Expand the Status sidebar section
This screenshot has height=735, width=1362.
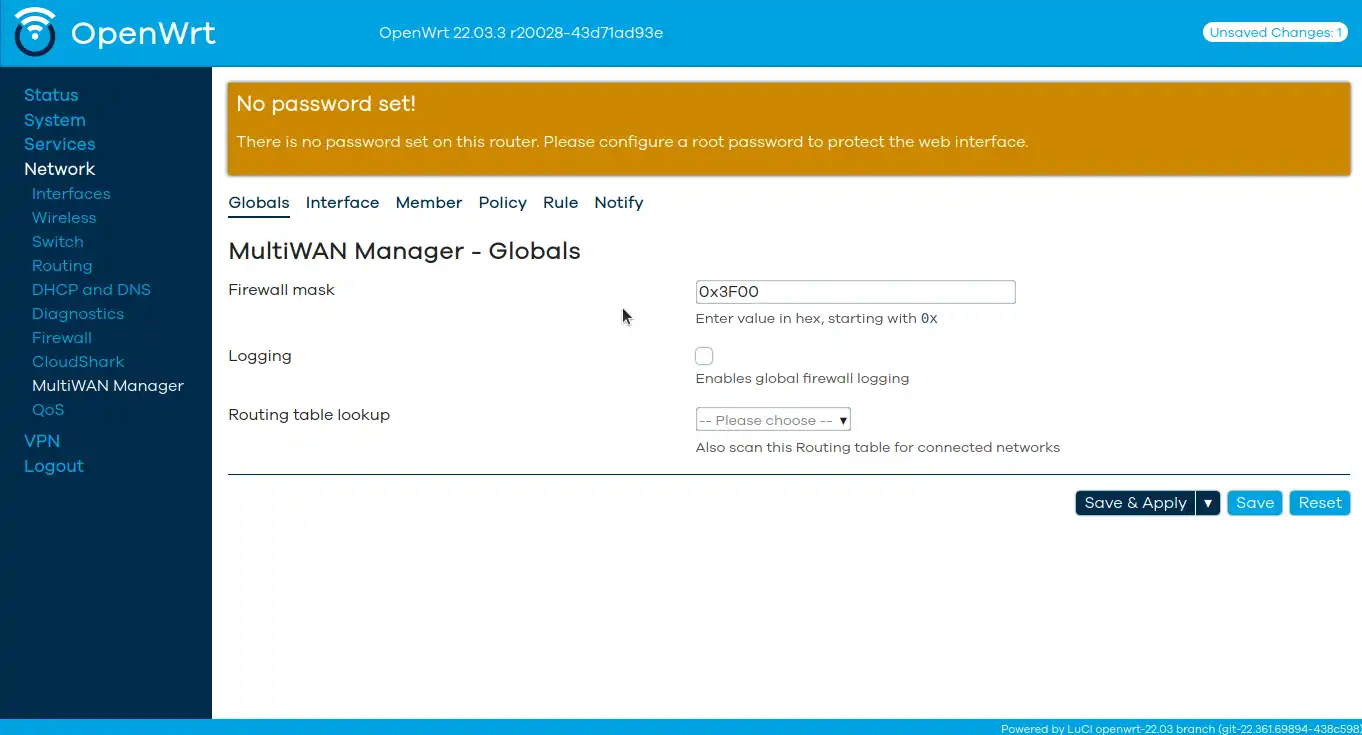[x=51, y=95]
